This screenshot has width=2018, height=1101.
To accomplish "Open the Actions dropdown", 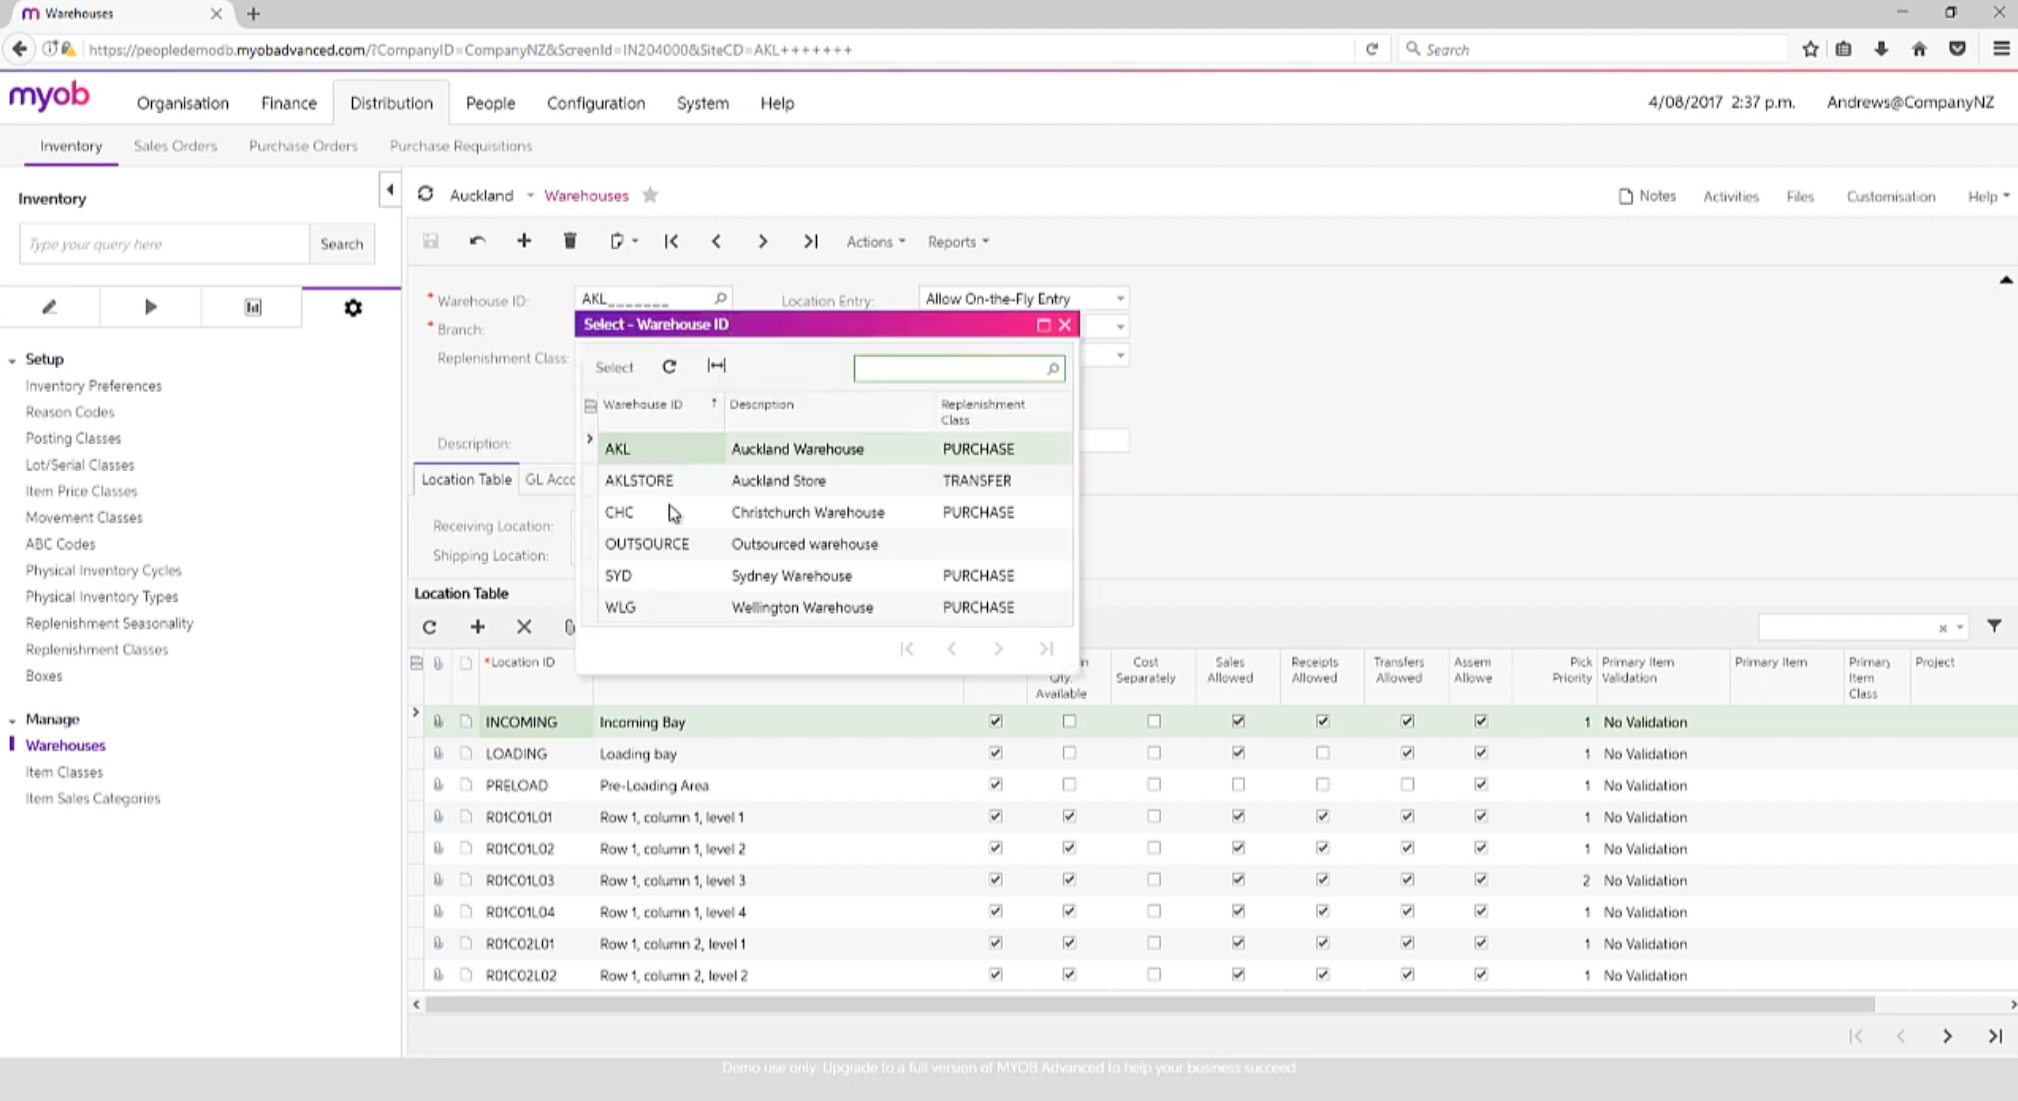I will pos(872,241).
